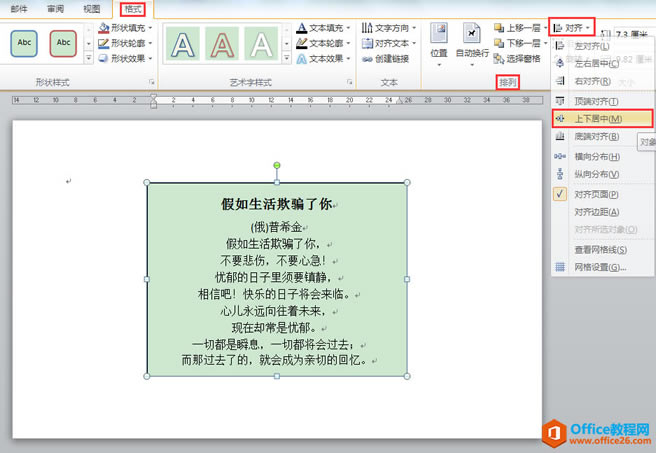Switch to the 视图 ribbon tab
The width and height of the screenshot is (656, 453).
tap(92, 9)
